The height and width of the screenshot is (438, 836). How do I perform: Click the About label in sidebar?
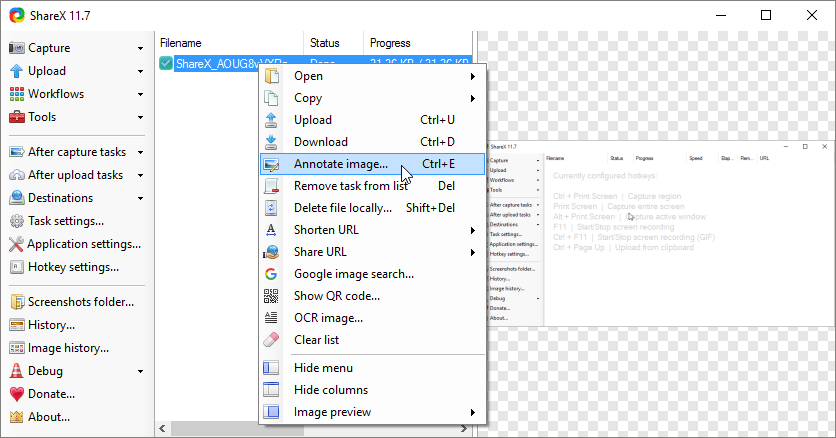(49, 417)
